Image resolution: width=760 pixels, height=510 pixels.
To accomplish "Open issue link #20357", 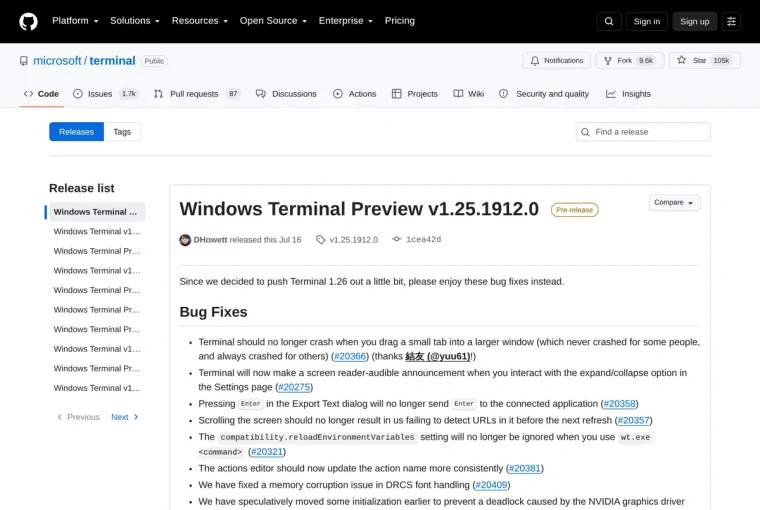I will point(633,420).
